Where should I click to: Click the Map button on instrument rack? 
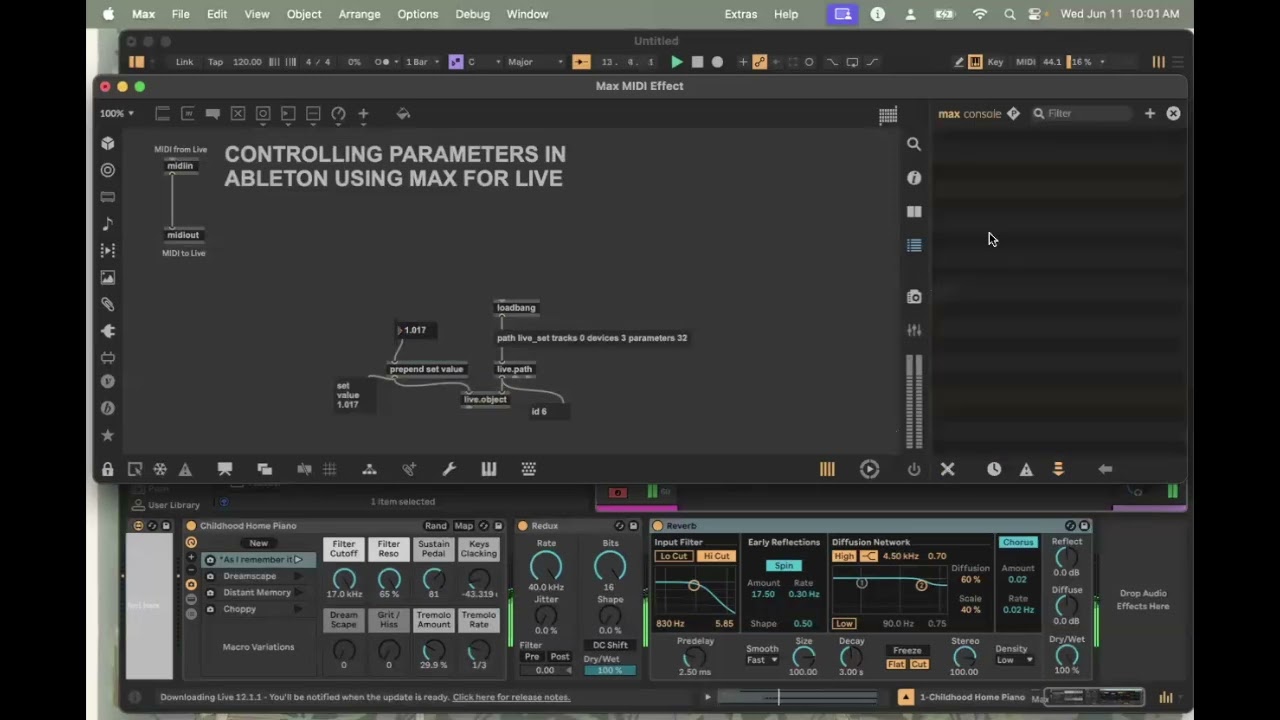click(x=464, y=526)
